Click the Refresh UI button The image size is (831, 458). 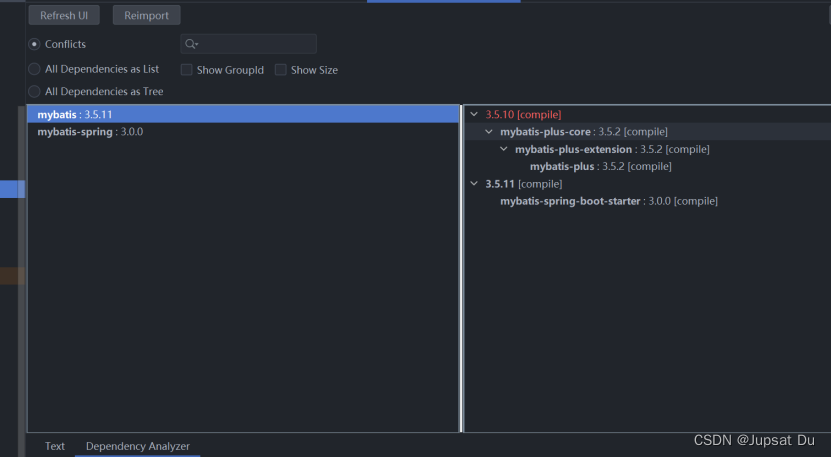click(x=64, y=15)
